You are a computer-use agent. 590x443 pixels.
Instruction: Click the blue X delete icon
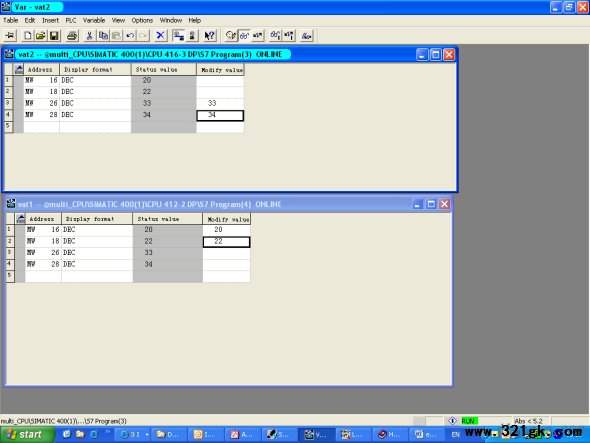click(160, 36)
